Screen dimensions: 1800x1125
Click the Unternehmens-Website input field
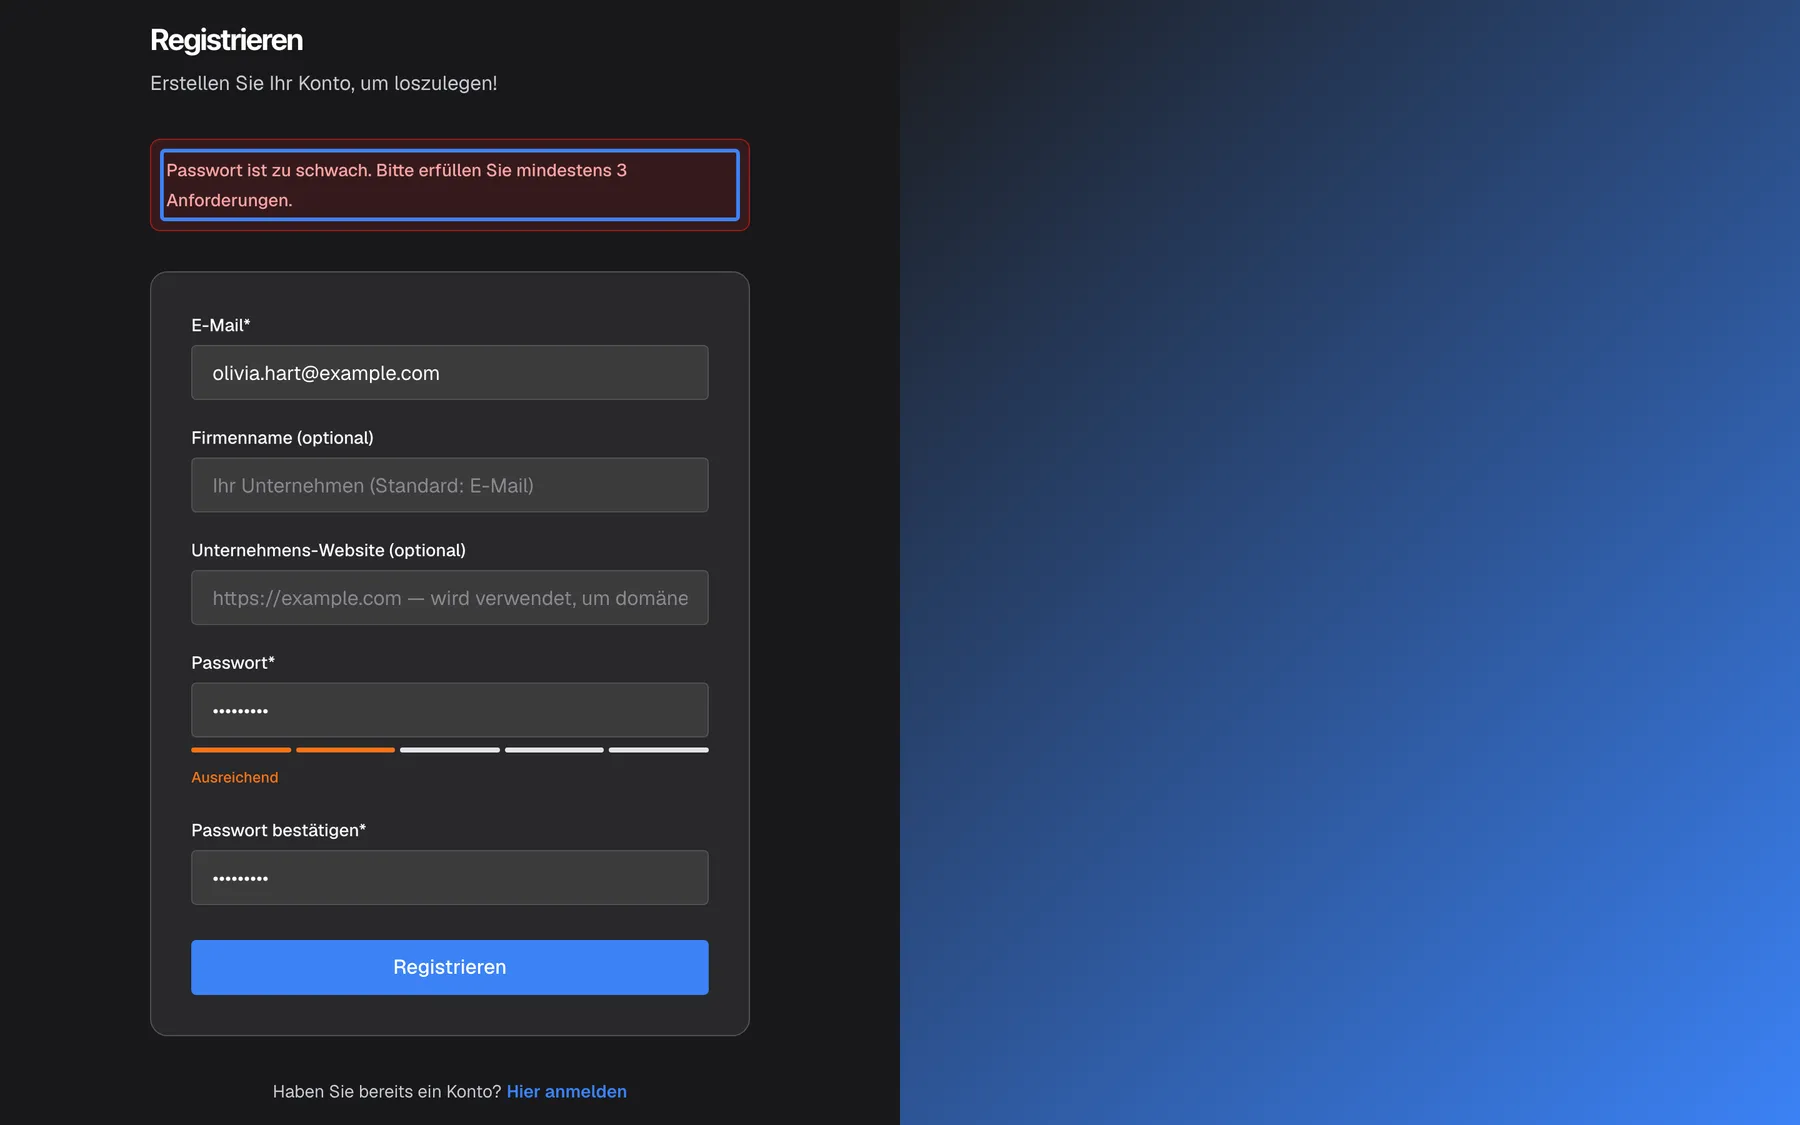[450, 598]
